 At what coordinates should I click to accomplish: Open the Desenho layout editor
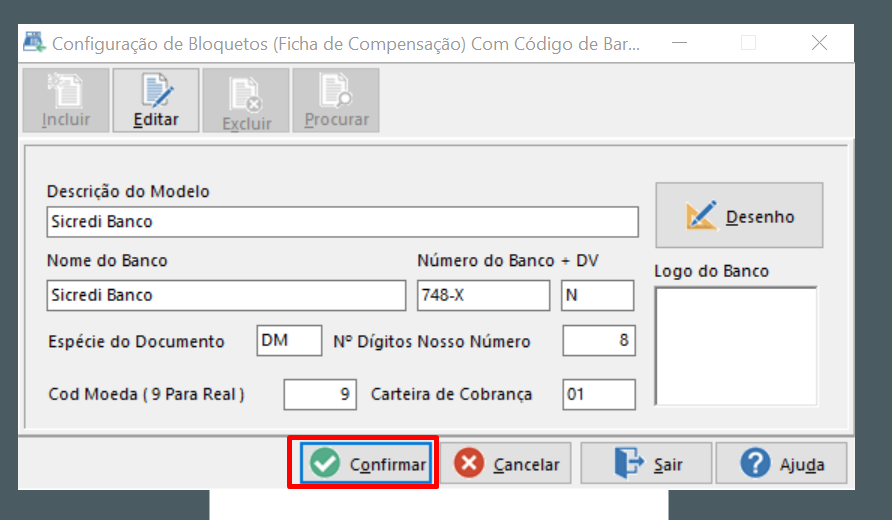tap(739, 215)
